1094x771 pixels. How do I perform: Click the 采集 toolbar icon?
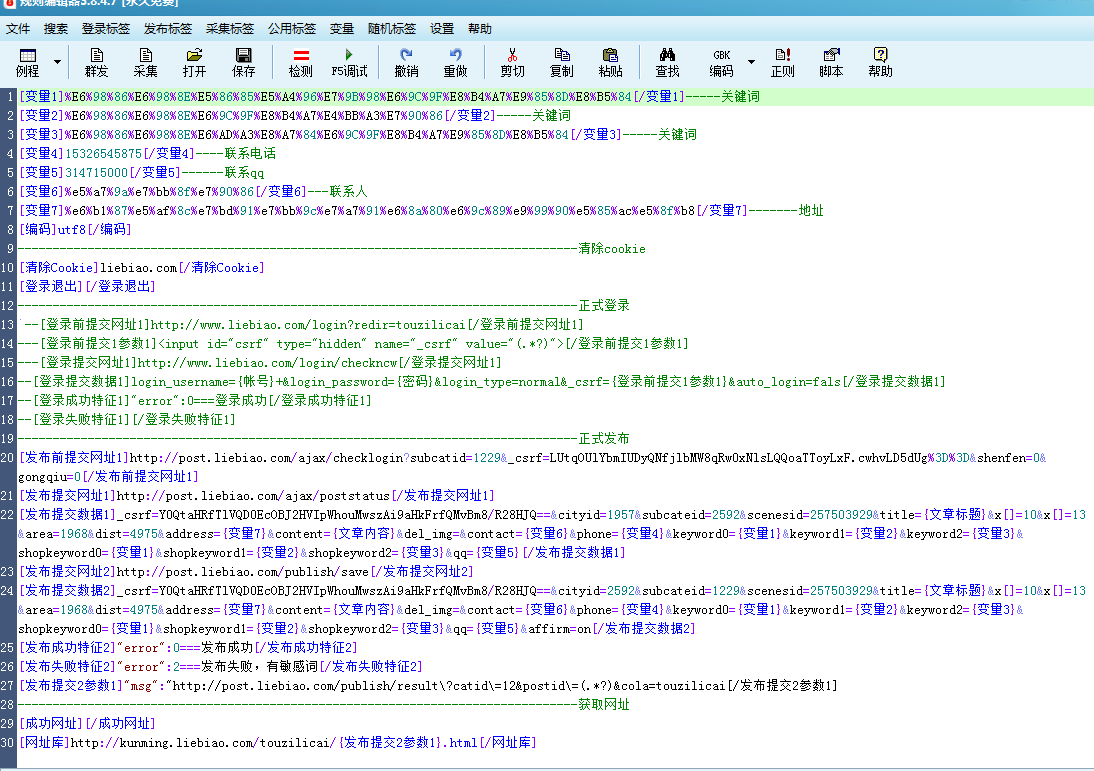click(146, 62)
